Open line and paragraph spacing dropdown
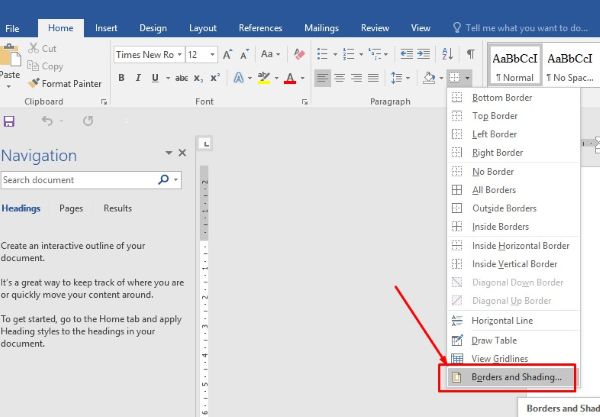 pyautogui.click(x=400, y=78)
